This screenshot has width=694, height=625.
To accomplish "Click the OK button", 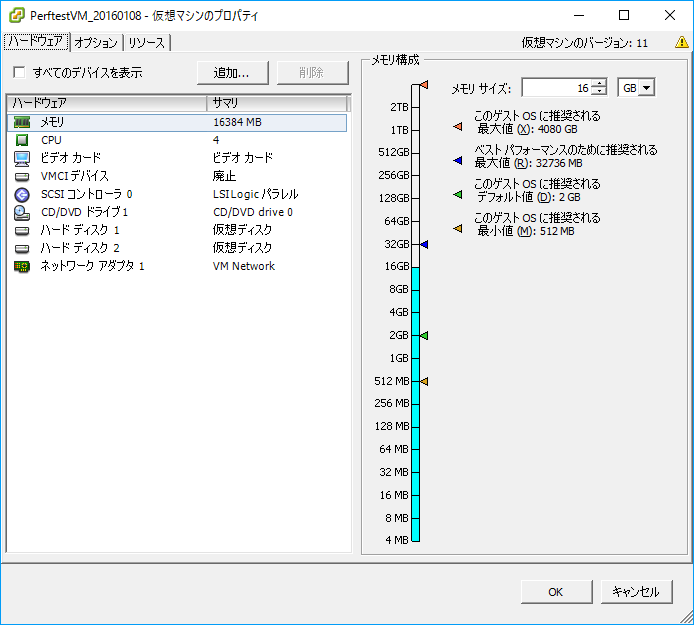I will (x=556, y=592).
